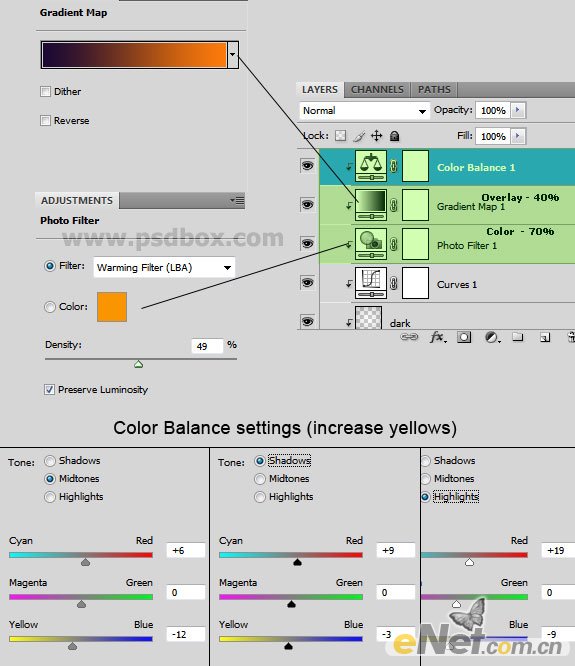Switch to the Paths tab
This screenshot has width=575, height=666.
pyautogui.click(x=434, y=90)
